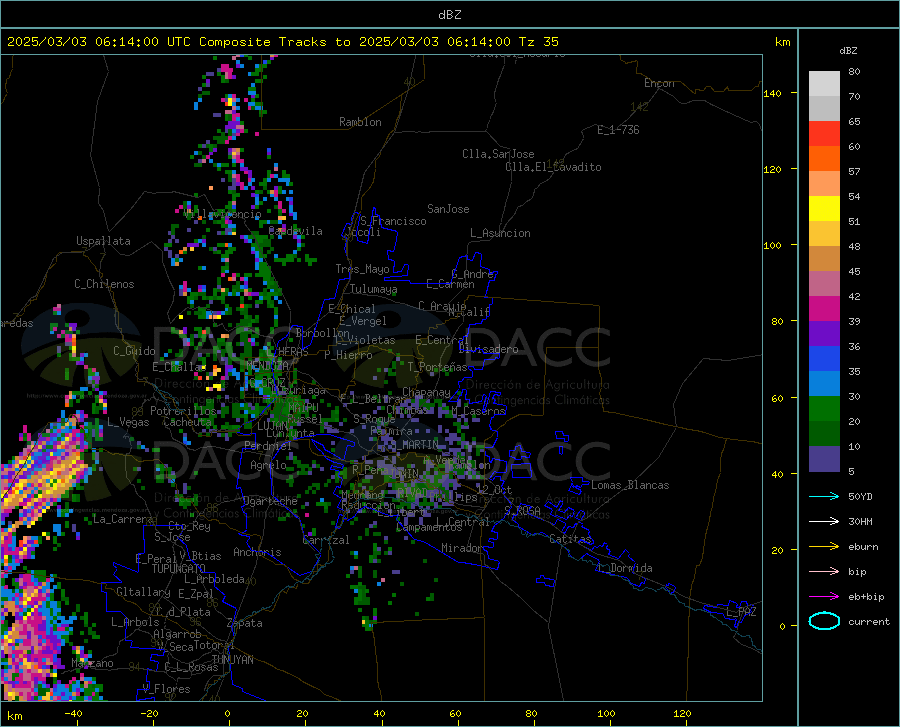
Task: Pick the light blue swatch between 35 and 30
Action: point(824,384)
